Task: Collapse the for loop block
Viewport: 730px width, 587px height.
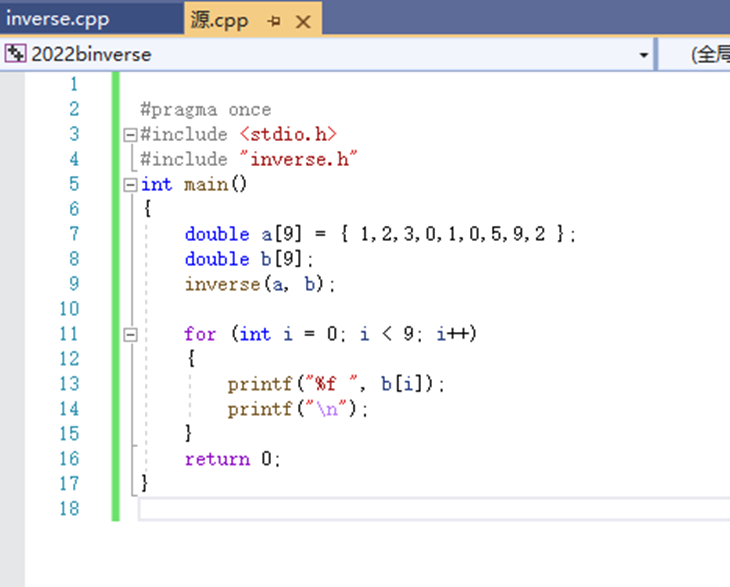Action: [130, 335]
